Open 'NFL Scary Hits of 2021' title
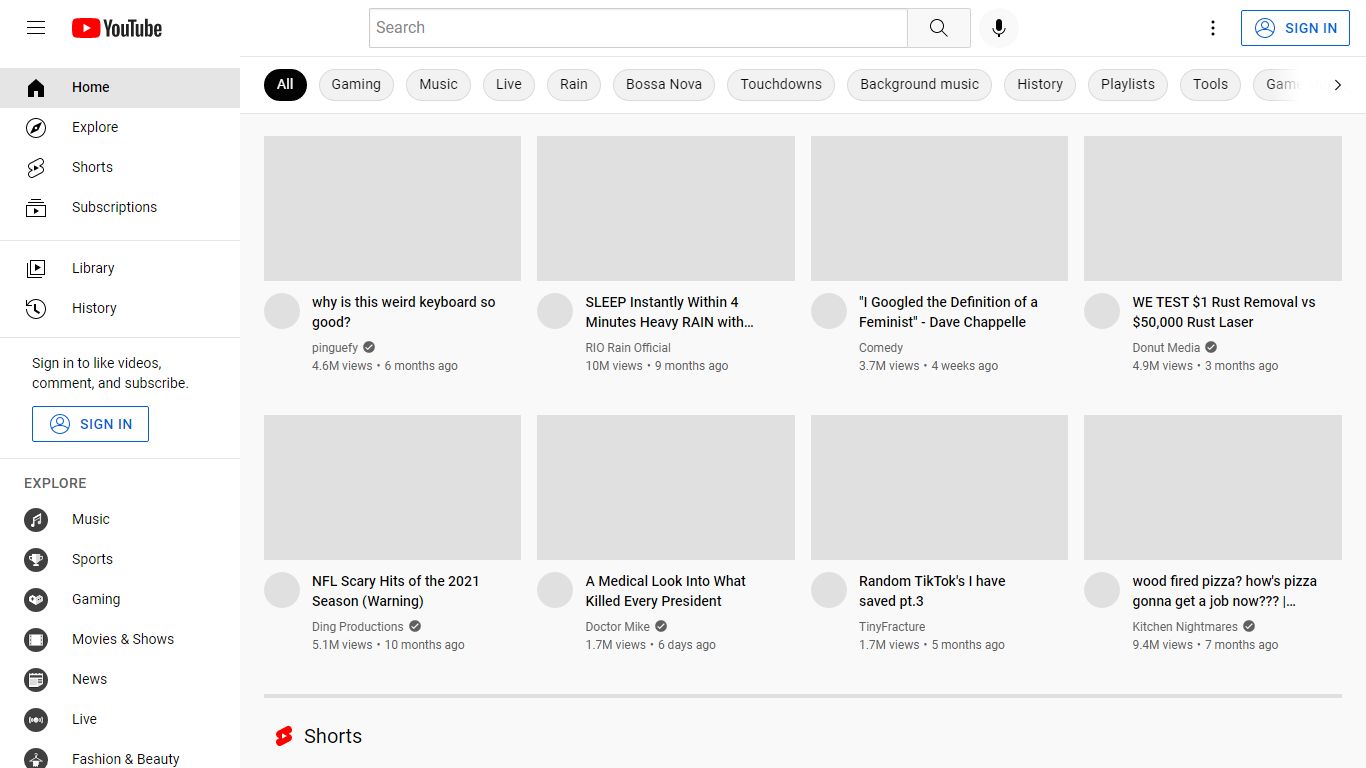This screenshot has height=768, width=1366. pos(396,591)
